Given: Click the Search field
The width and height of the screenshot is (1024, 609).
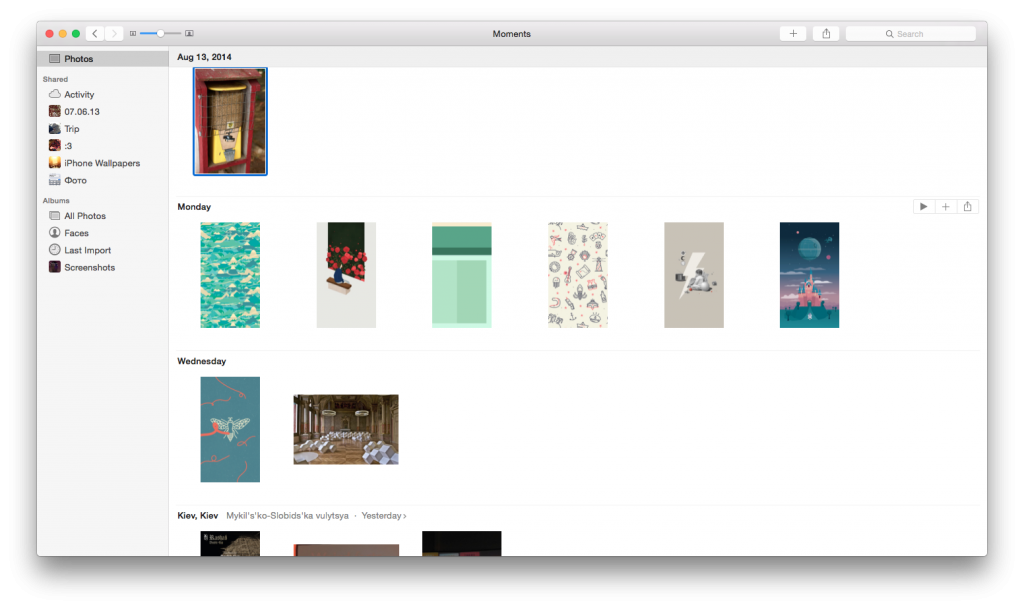Looking at the screenshot, I should pyautogui.click(x=910, y=34).
